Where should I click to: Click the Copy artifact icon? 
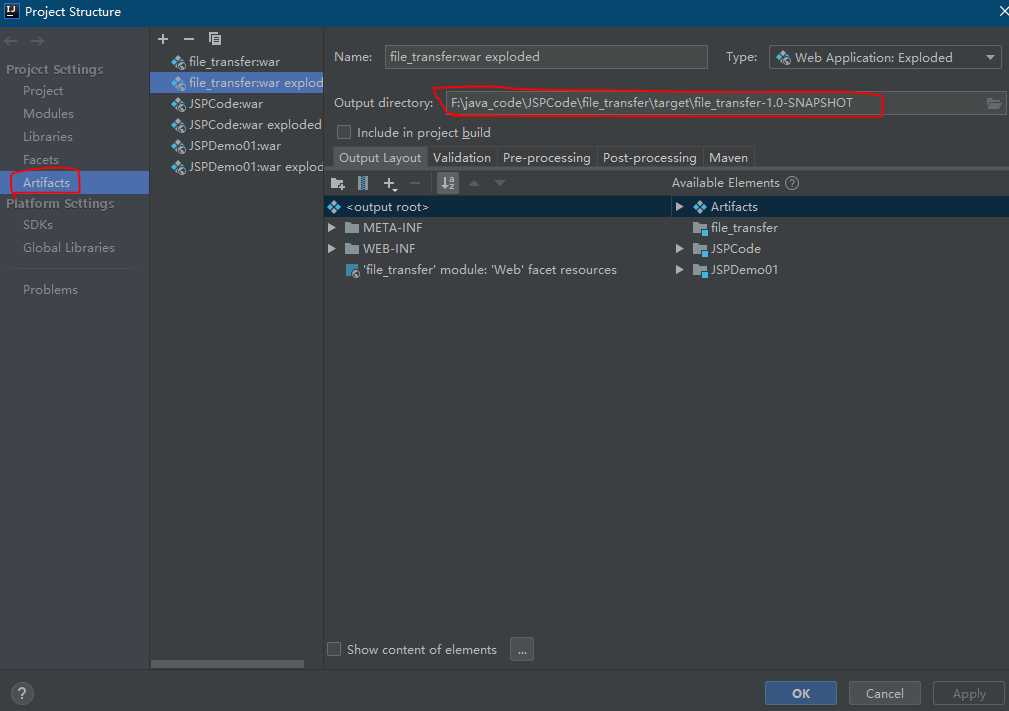215,39
